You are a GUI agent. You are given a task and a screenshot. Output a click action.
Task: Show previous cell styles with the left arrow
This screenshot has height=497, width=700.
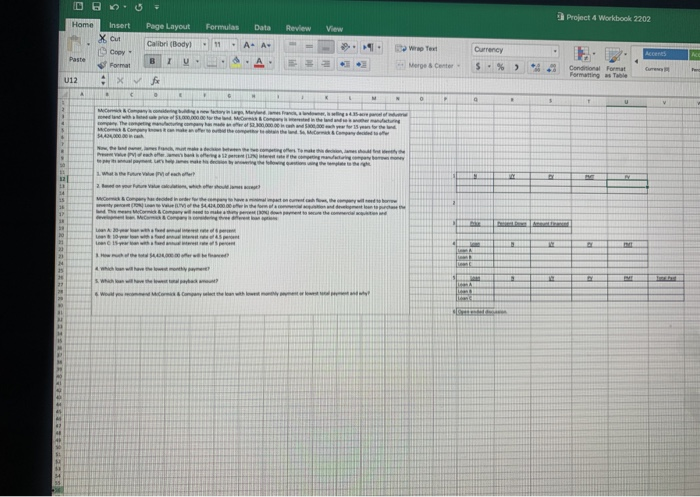636,61
